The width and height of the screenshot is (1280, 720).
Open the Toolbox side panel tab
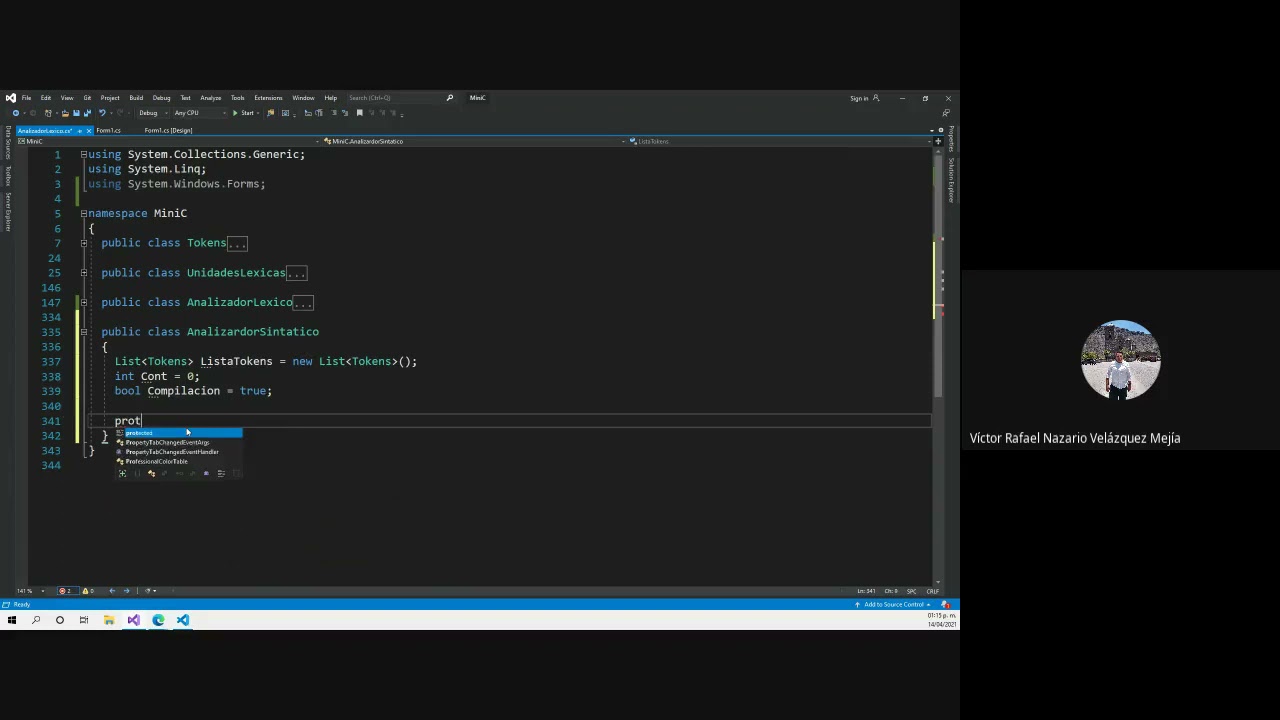(8, 175)
